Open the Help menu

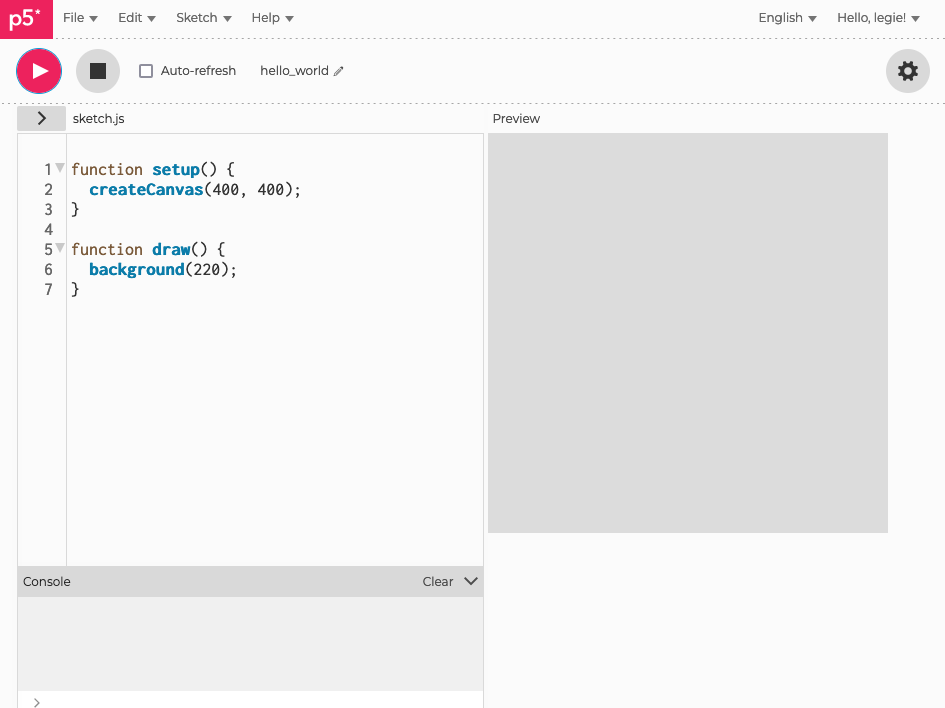coord(272,18)
